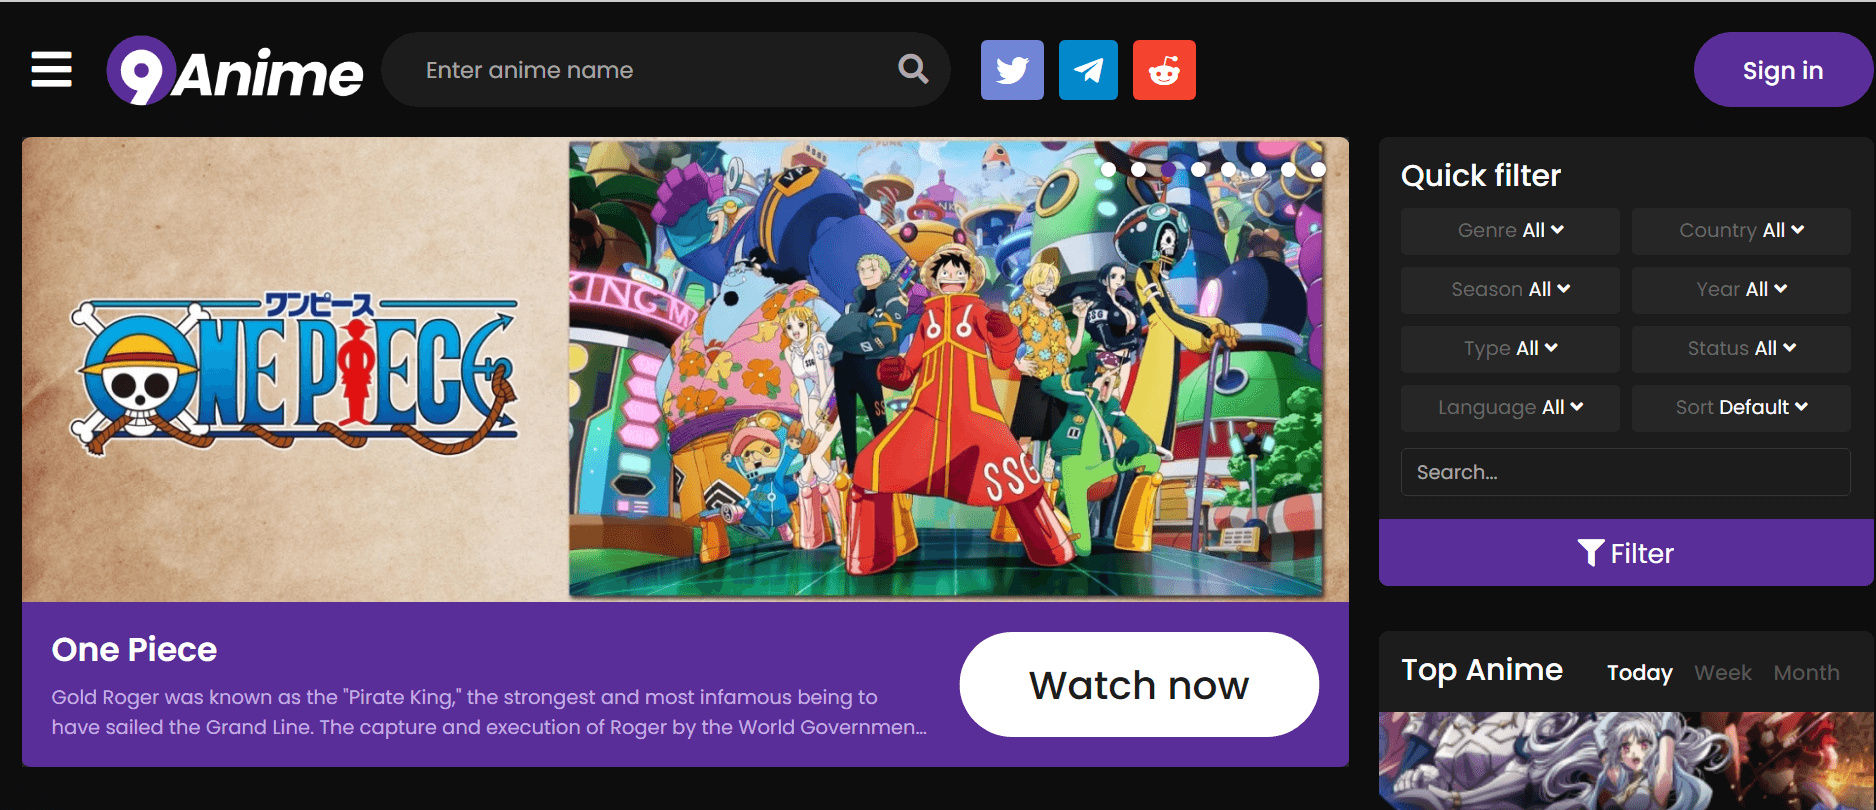Viewport: 1876px width, 810px height.
Task: Open the Telegram social link
Action: click(1088, 70)
